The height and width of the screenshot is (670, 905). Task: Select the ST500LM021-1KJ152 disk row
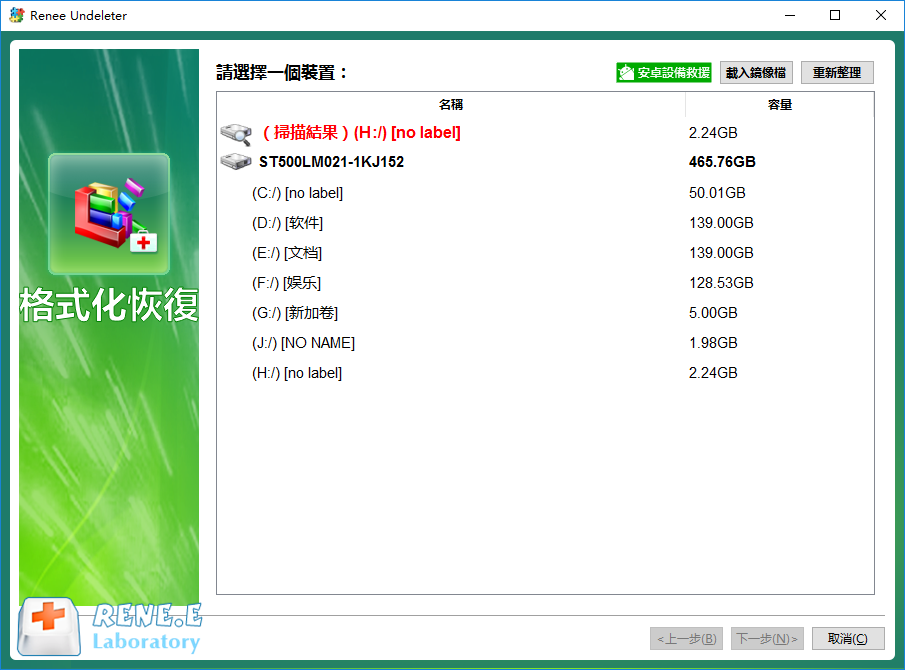pos(545,162)
